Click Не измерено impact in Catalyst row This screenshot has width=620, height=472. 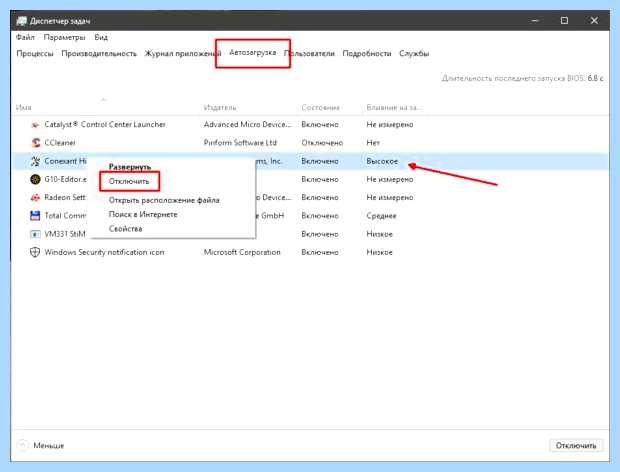click(x=389, y=125)
